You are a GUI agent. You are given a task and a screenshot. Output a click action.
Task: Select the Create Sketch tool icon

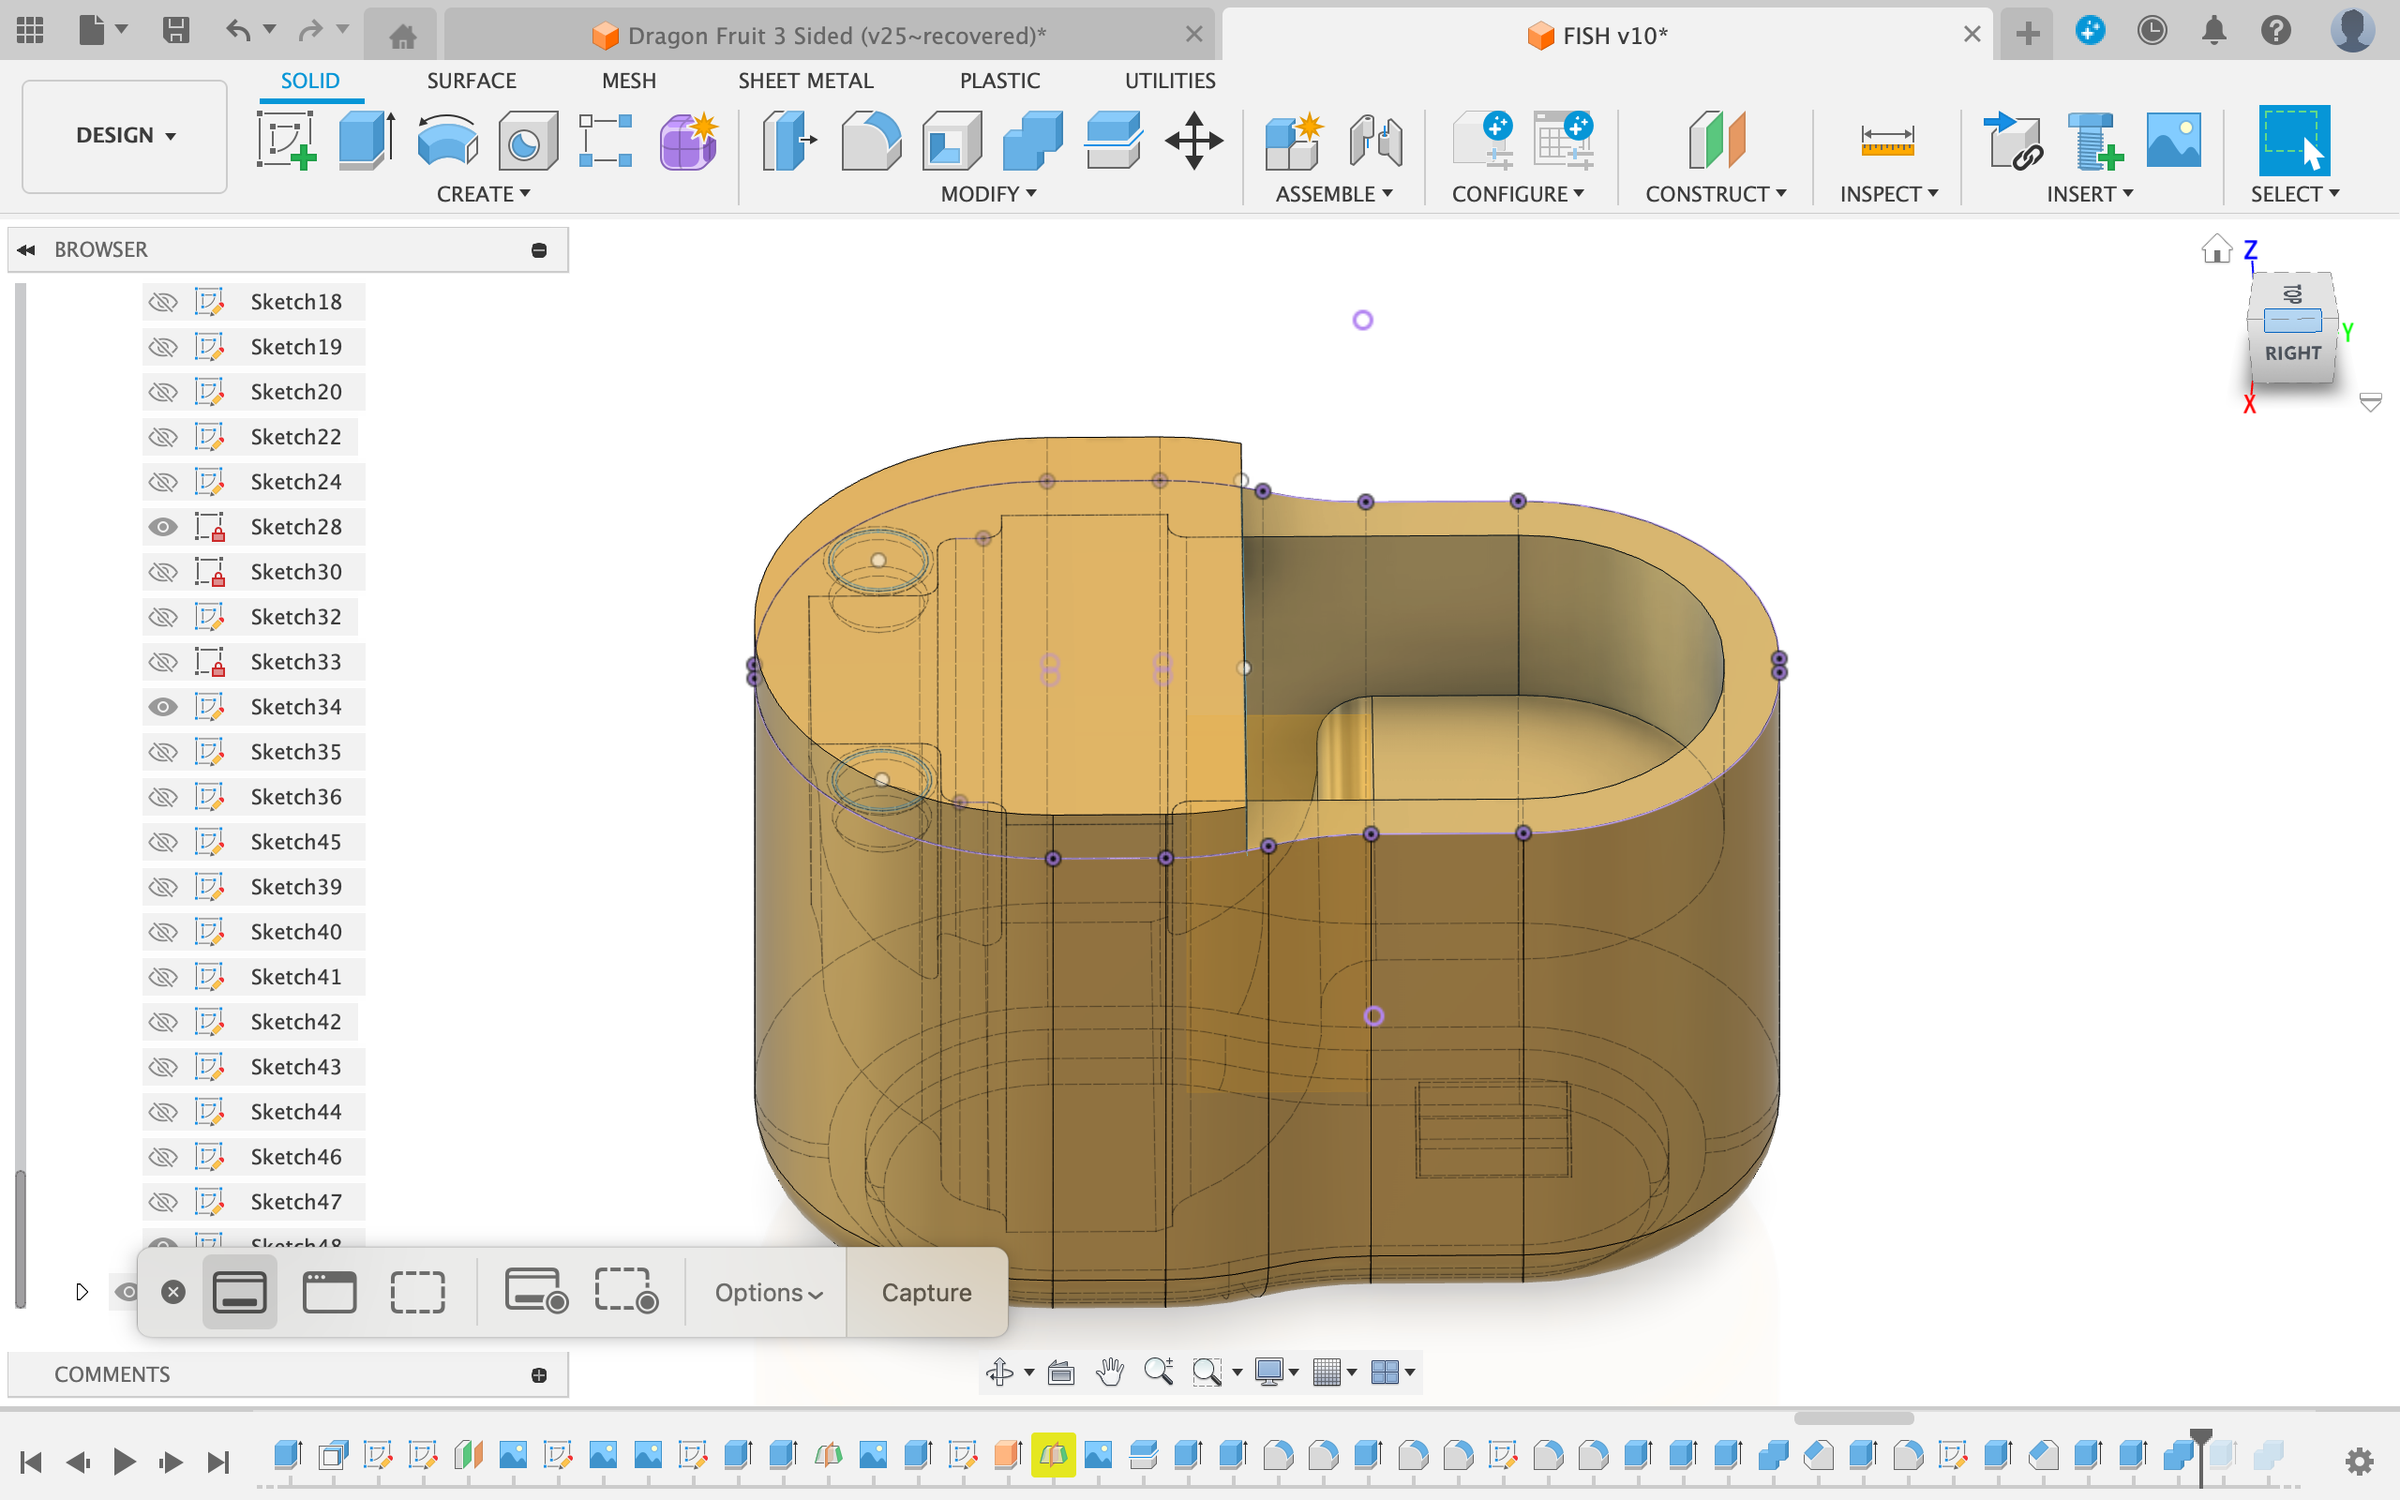(x=286, y=139)
